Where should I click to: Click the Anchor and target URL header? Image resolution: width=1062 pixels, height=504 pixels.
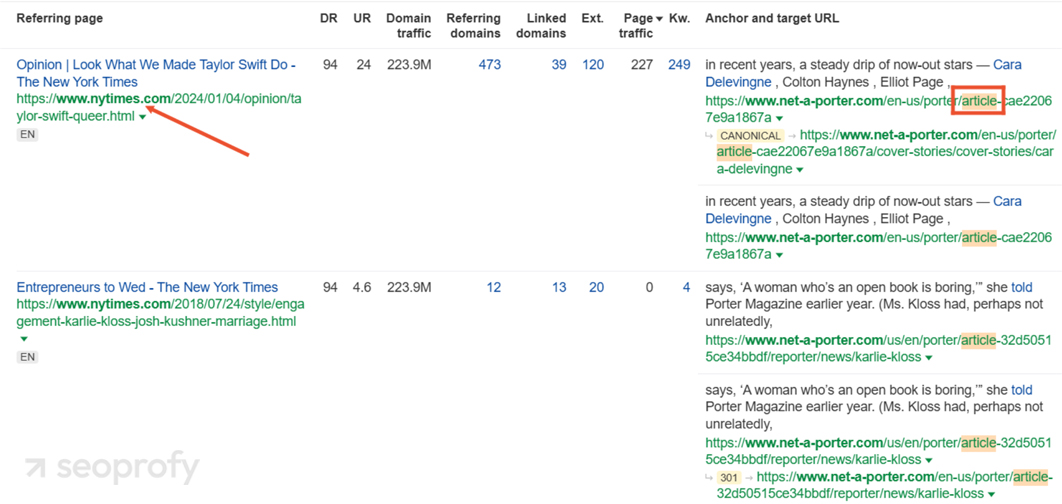click(x=772, y=18)
